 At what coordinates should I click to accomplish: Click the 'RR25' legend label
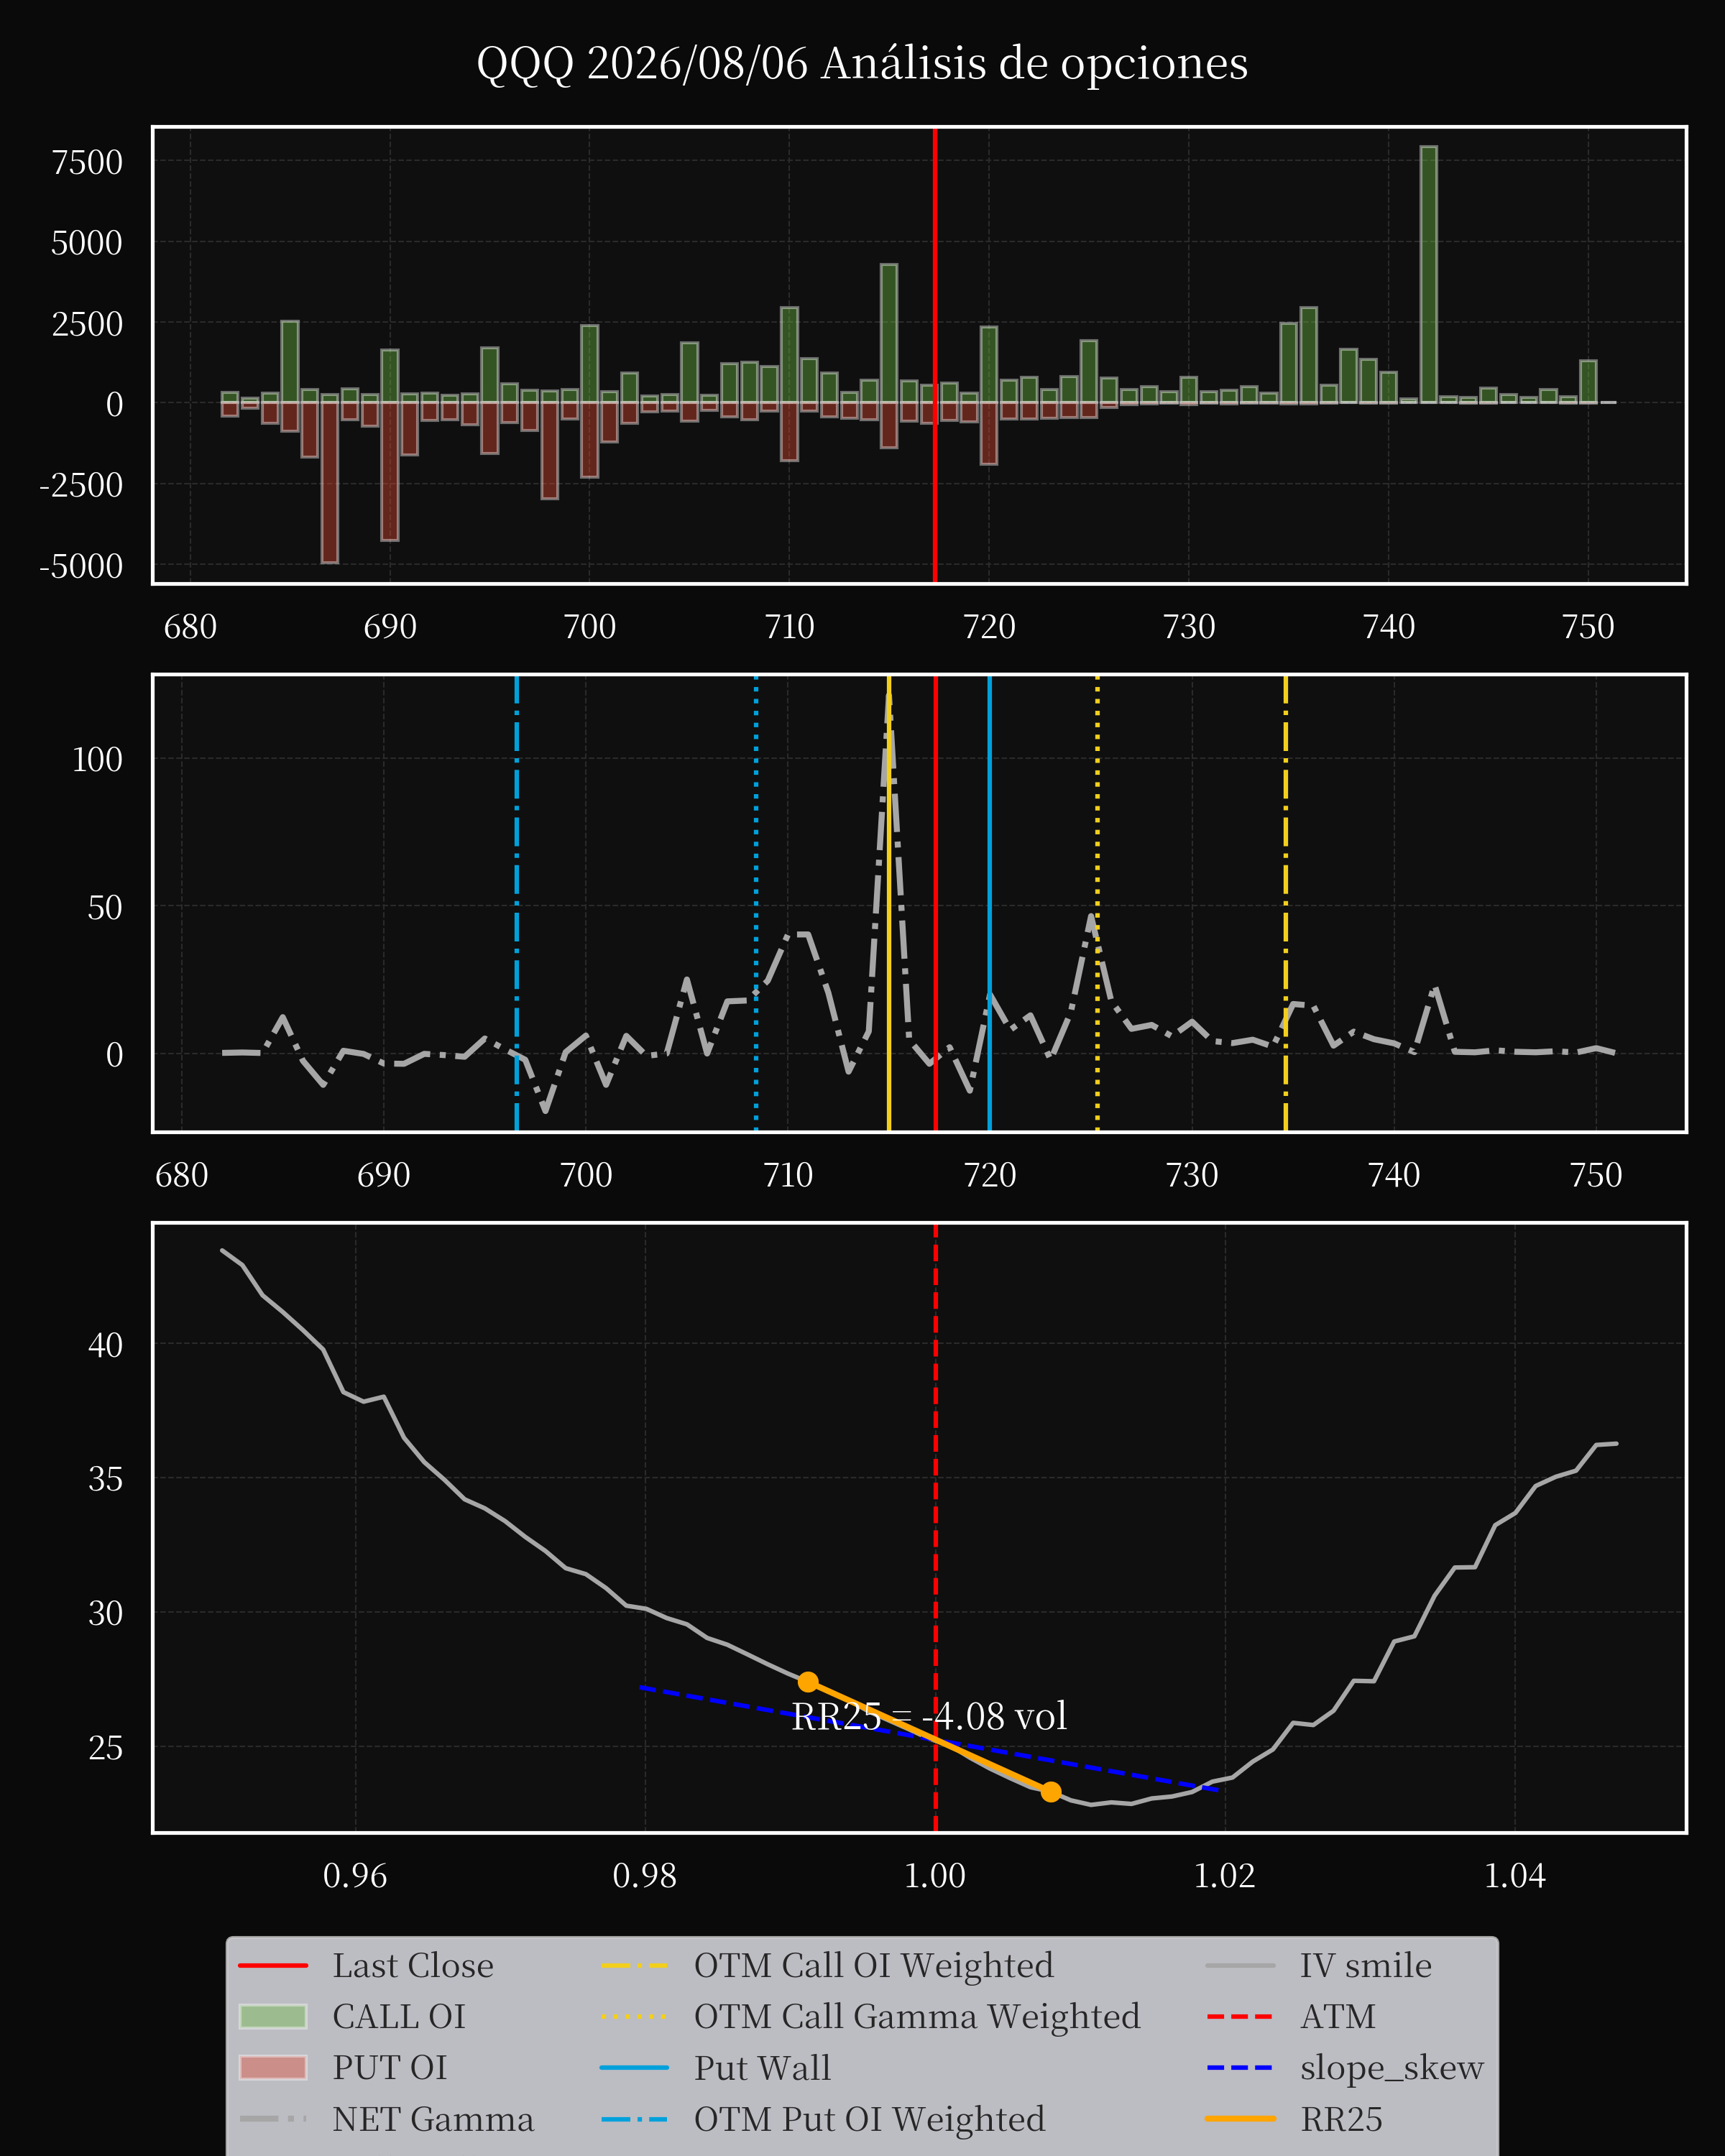coord(1341,2119)
